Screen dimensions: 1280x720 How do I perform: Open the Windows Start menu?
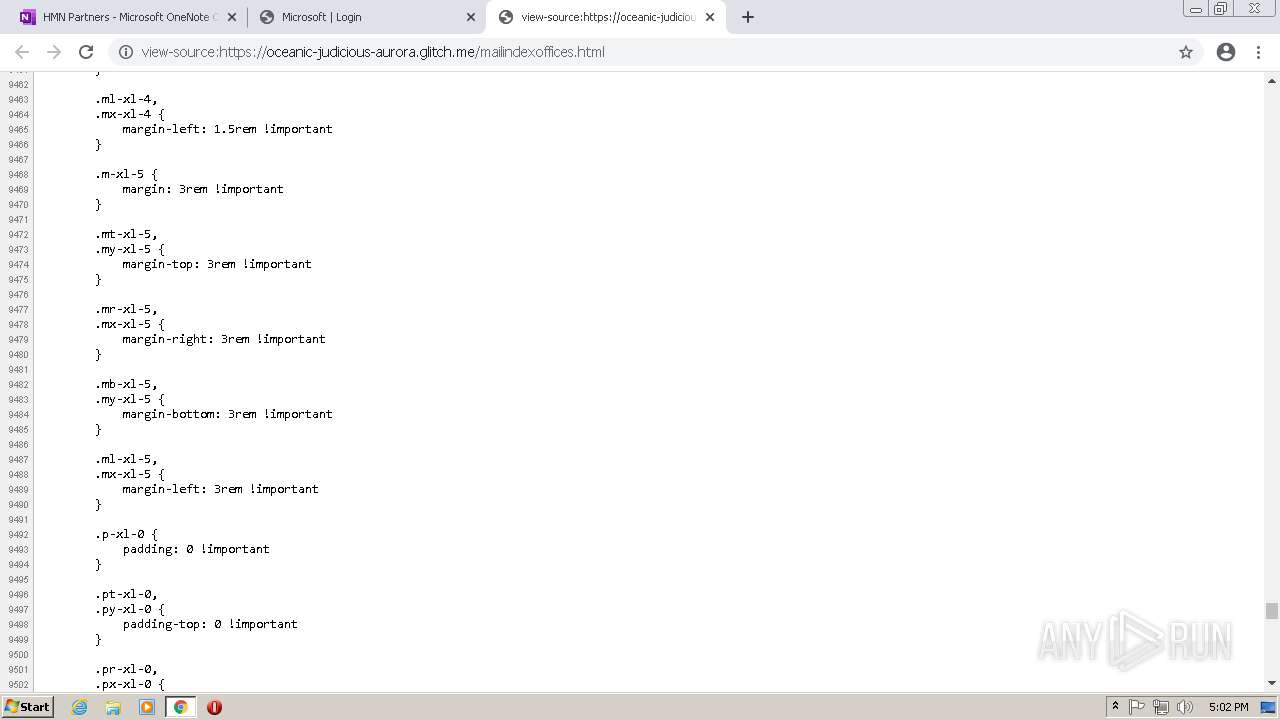click(27, 706)
